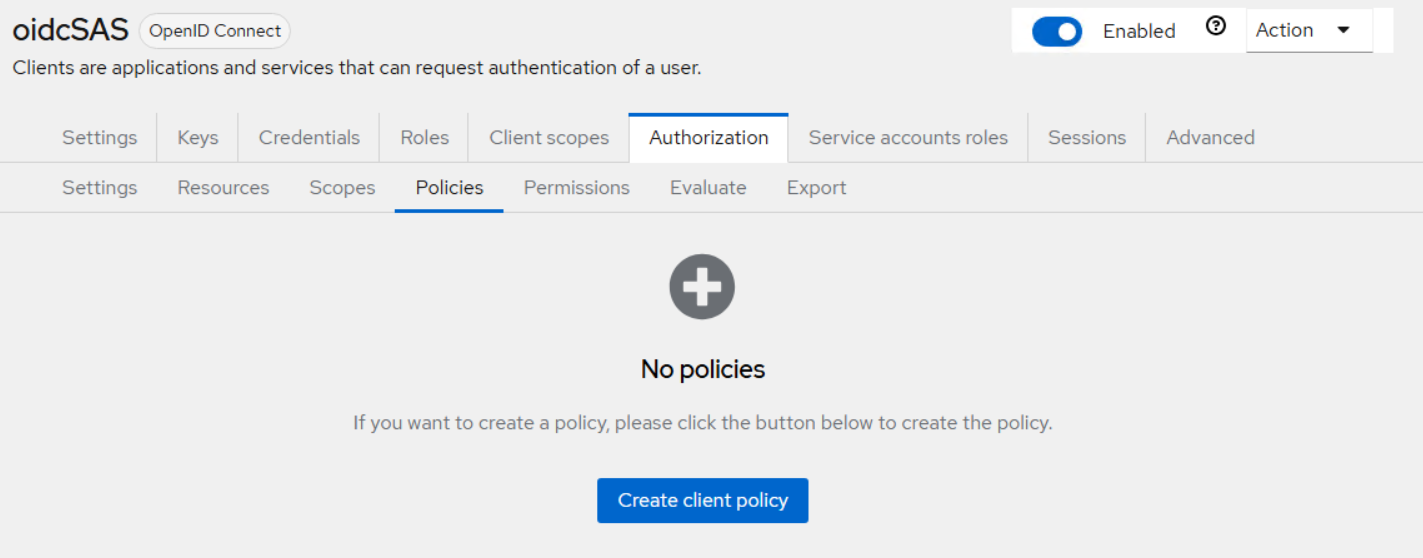Click the large plus circle icon
The height and width of the screenshot is (558, 1423).
click(702, 287)
